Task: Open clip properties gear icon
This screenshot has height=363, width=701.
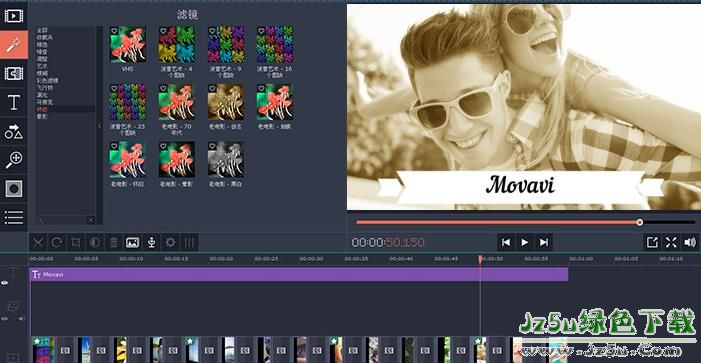Action: [x=170, y=242]
